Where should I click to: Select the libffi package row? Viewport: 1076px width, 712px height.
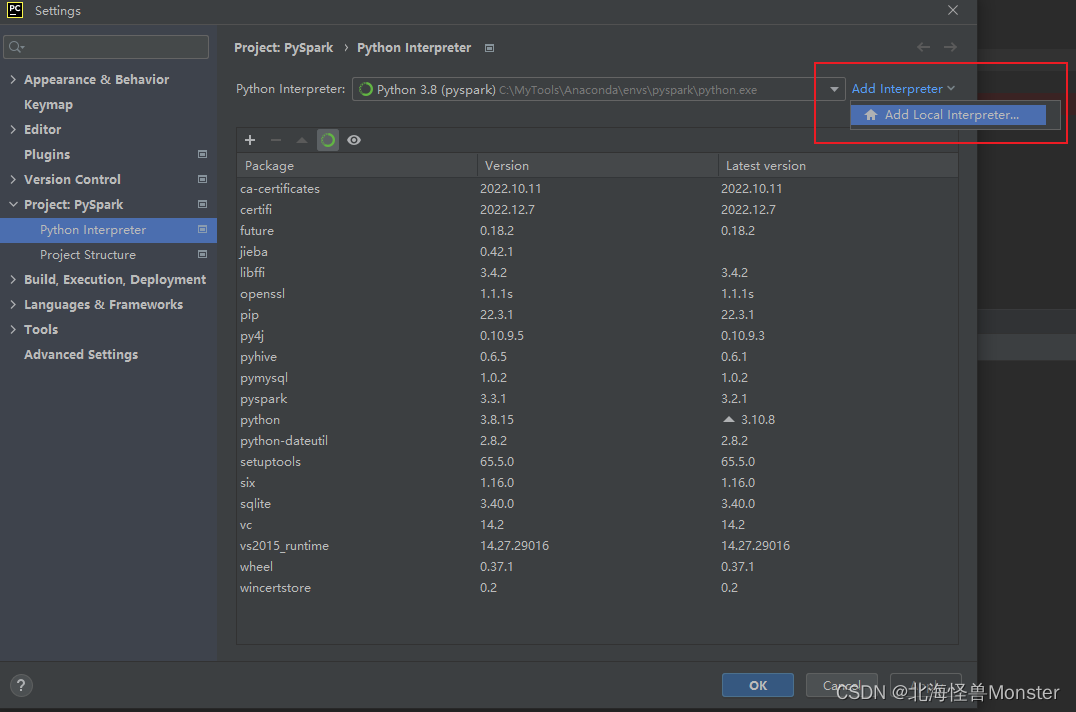[x=597, y=273]
